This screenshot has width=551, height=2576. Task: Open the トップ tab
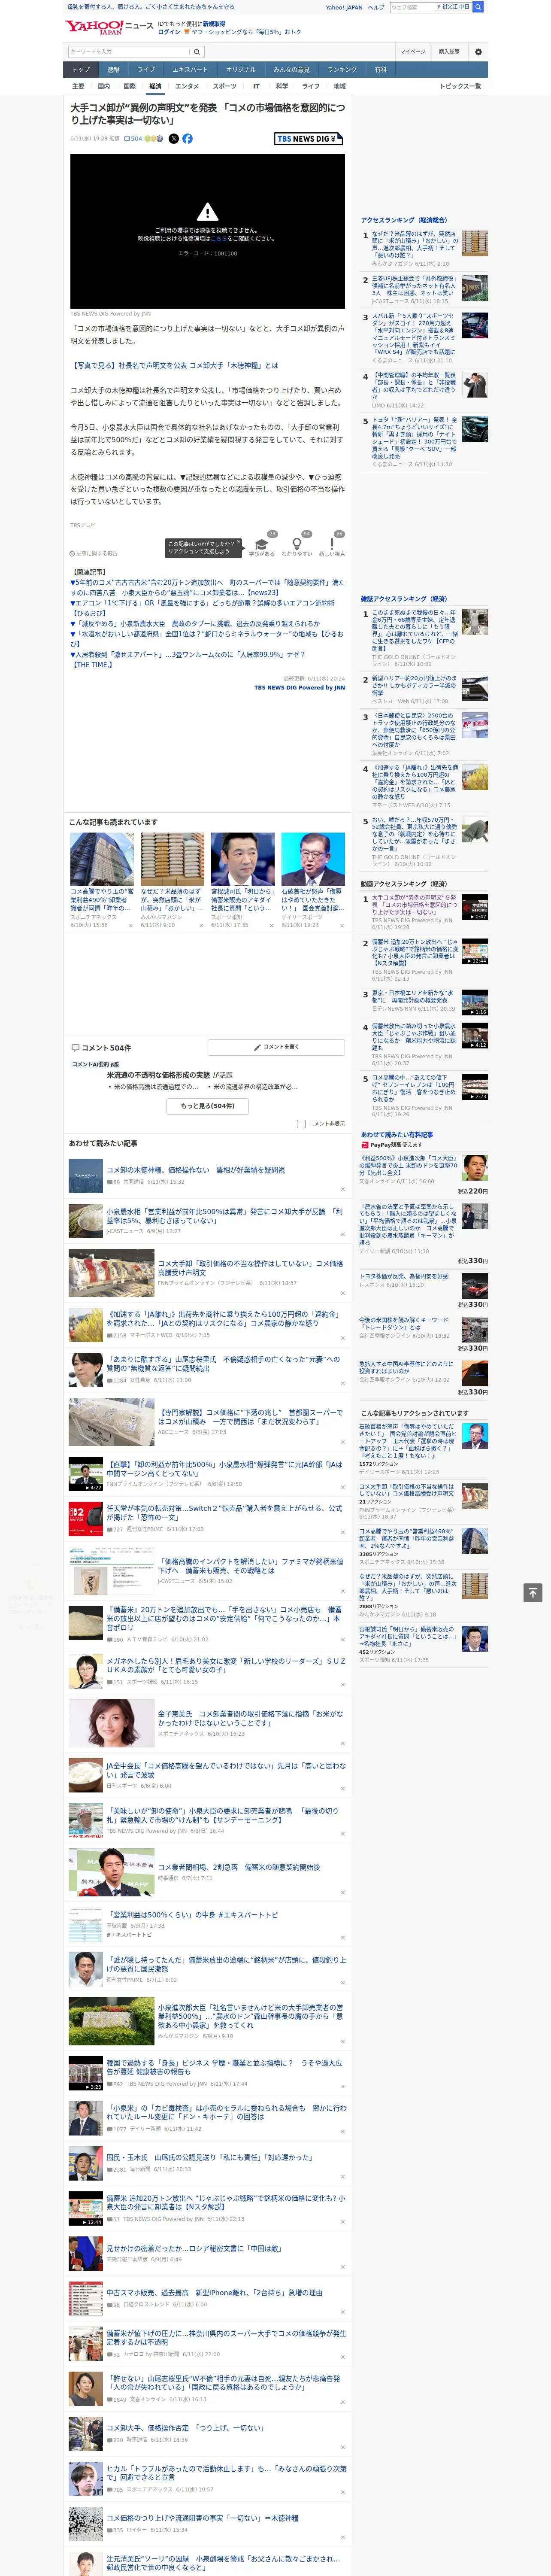click(x=81, y=70)
